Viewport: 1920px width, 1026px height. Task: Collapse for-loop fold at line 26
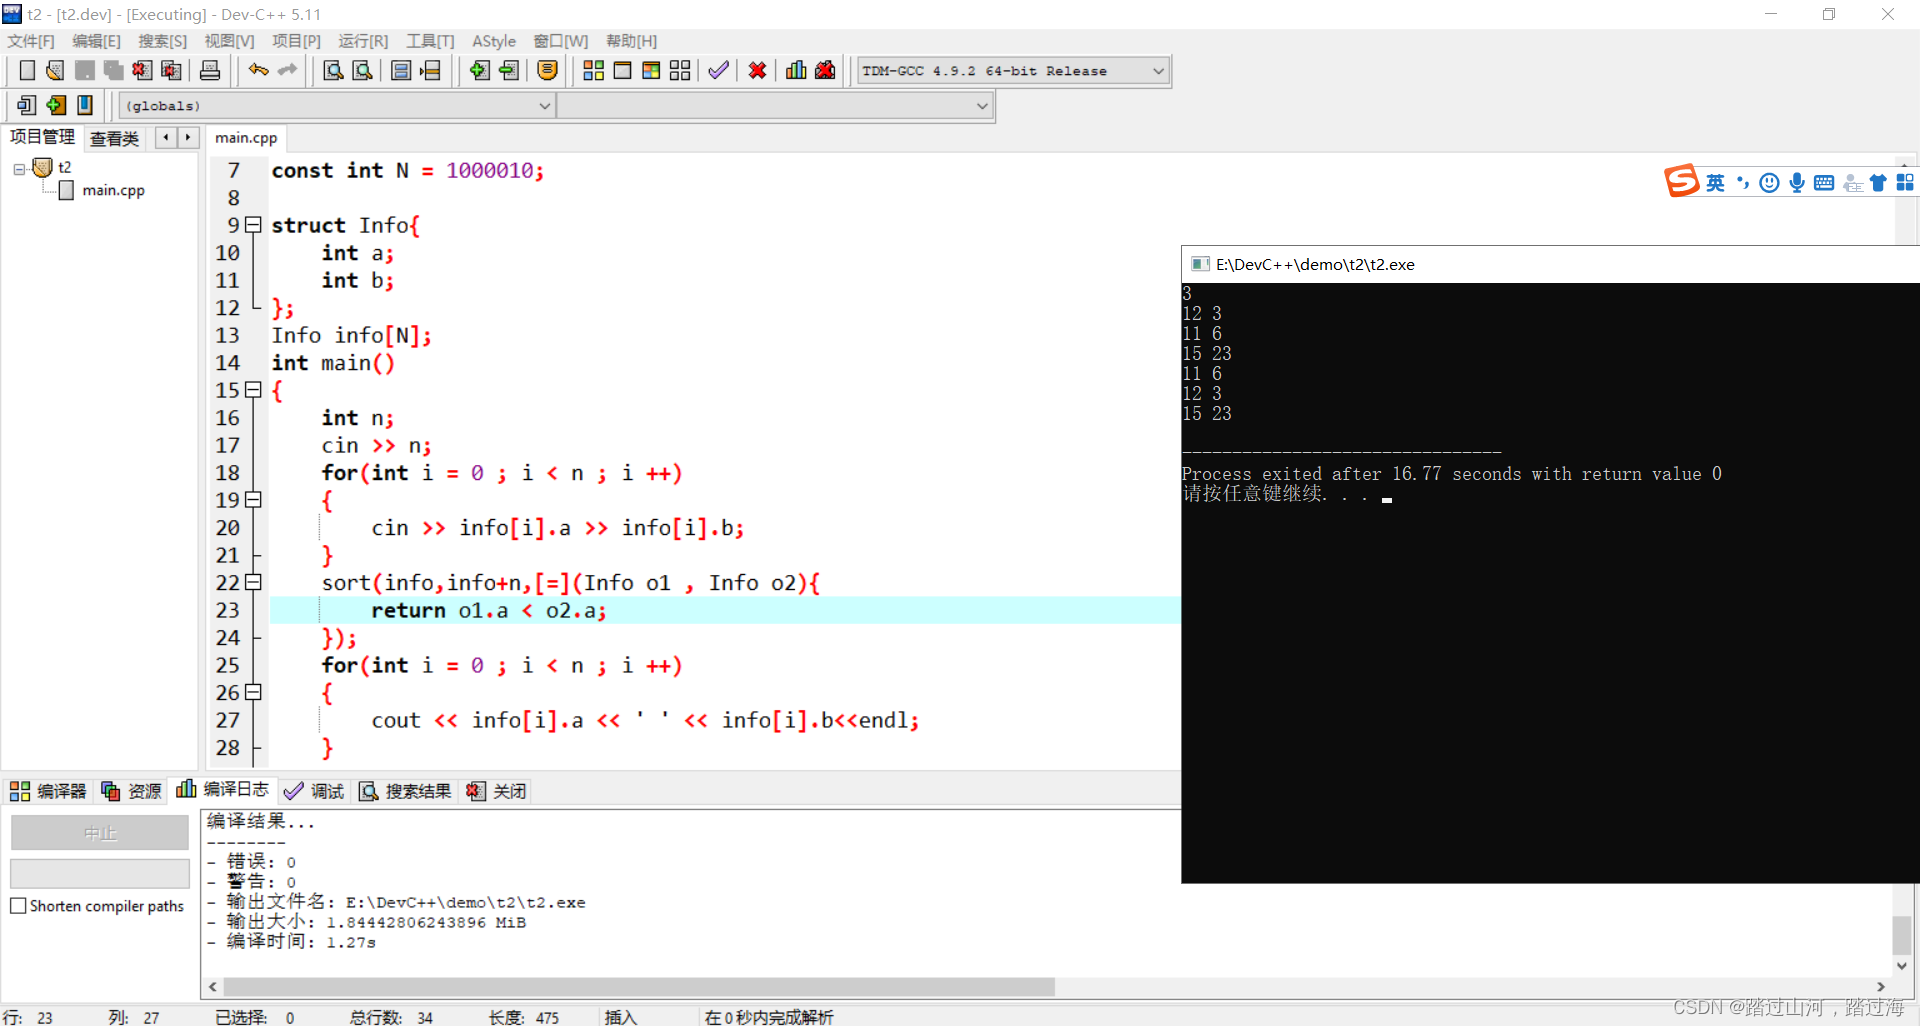pyautogui.click(x=253, y=692)
